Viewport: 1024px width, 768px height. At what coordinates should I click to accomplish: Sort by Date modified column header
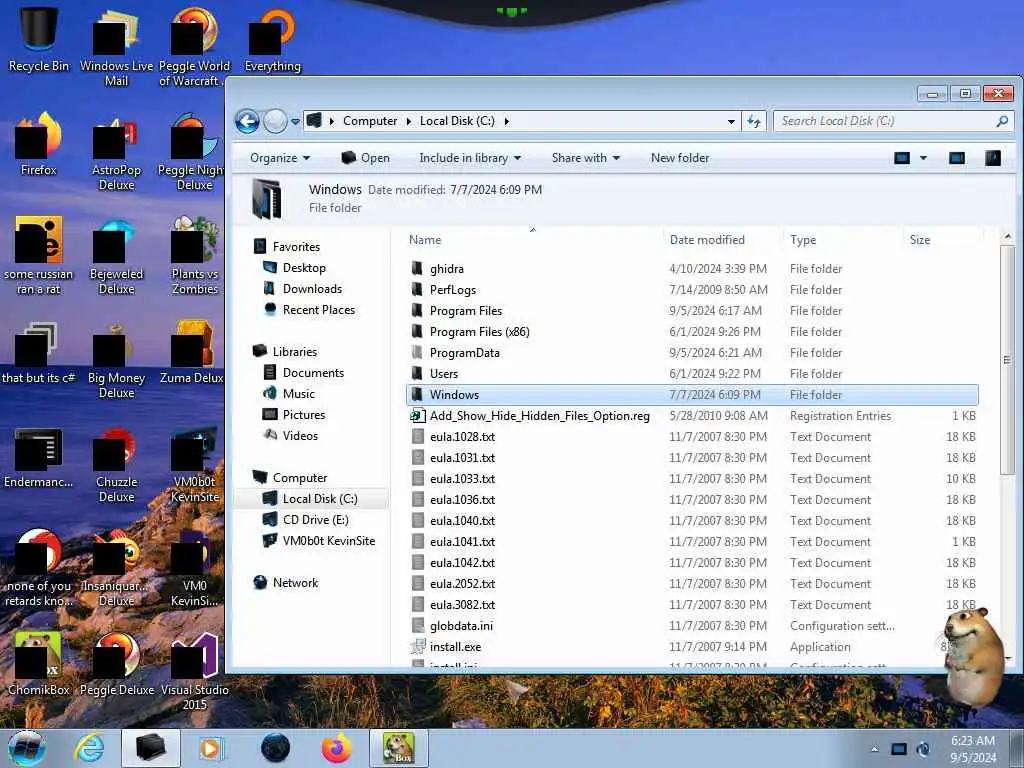pos(722,240)
